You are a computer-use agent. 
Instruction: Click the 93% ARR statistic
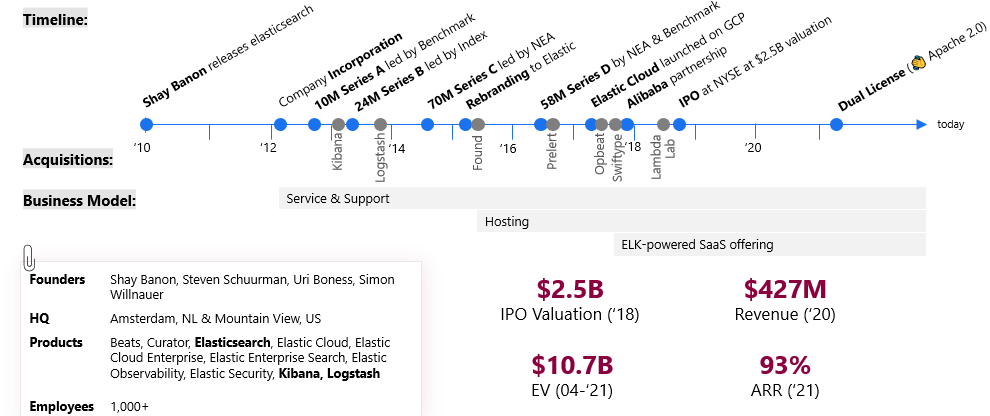(x=785, y=365)
